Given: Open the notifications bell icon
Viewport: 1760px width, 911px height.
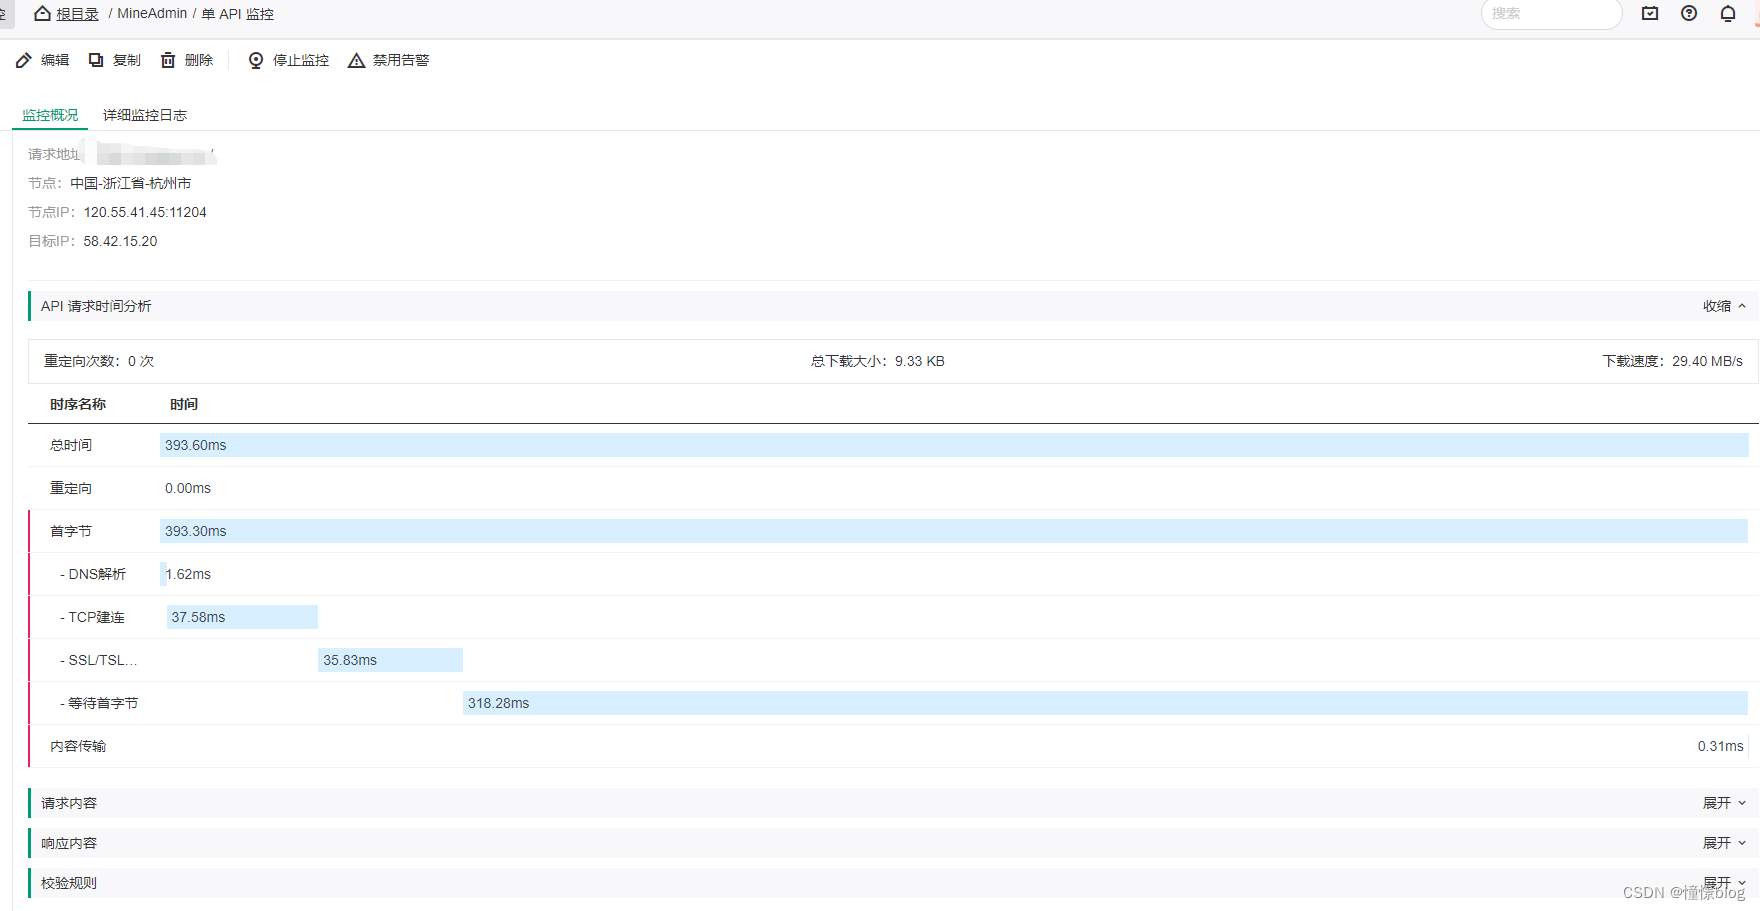Looking at the screenshot, I should 1728,13.
